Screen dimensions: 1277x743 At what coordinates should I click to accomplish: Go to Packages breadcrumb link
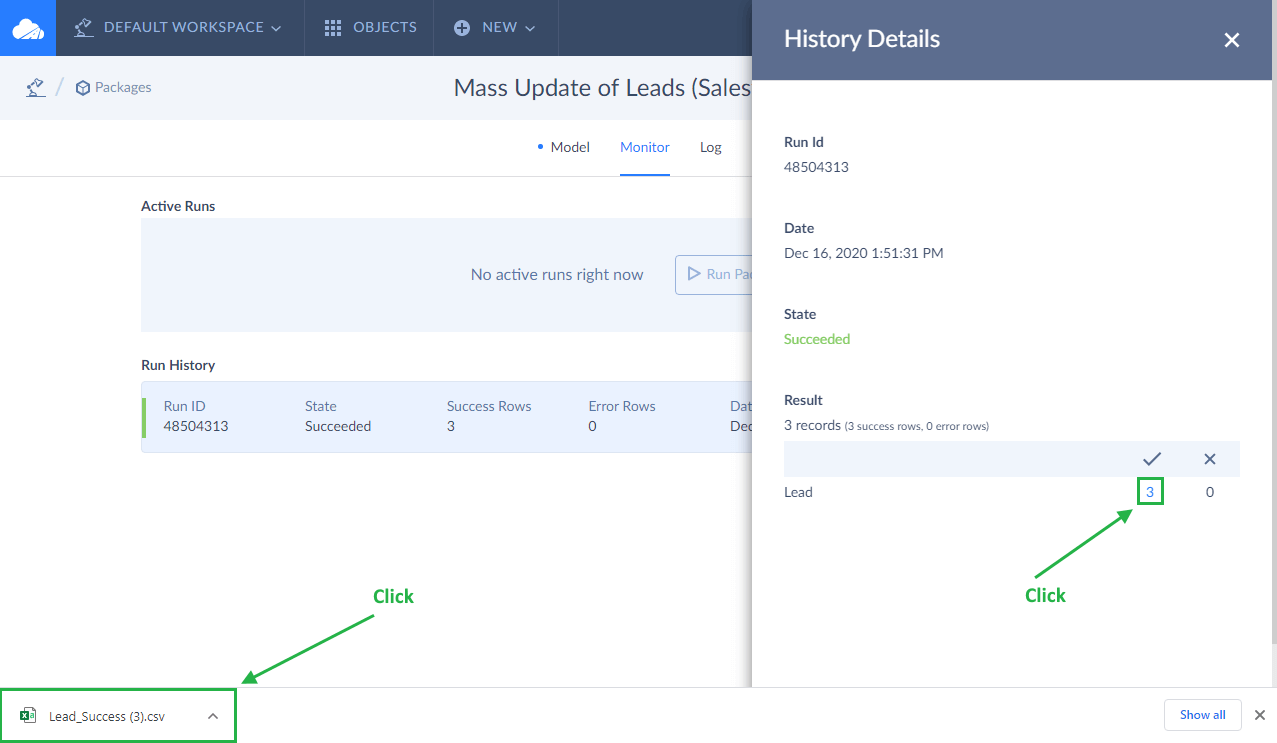pos(113,88)
